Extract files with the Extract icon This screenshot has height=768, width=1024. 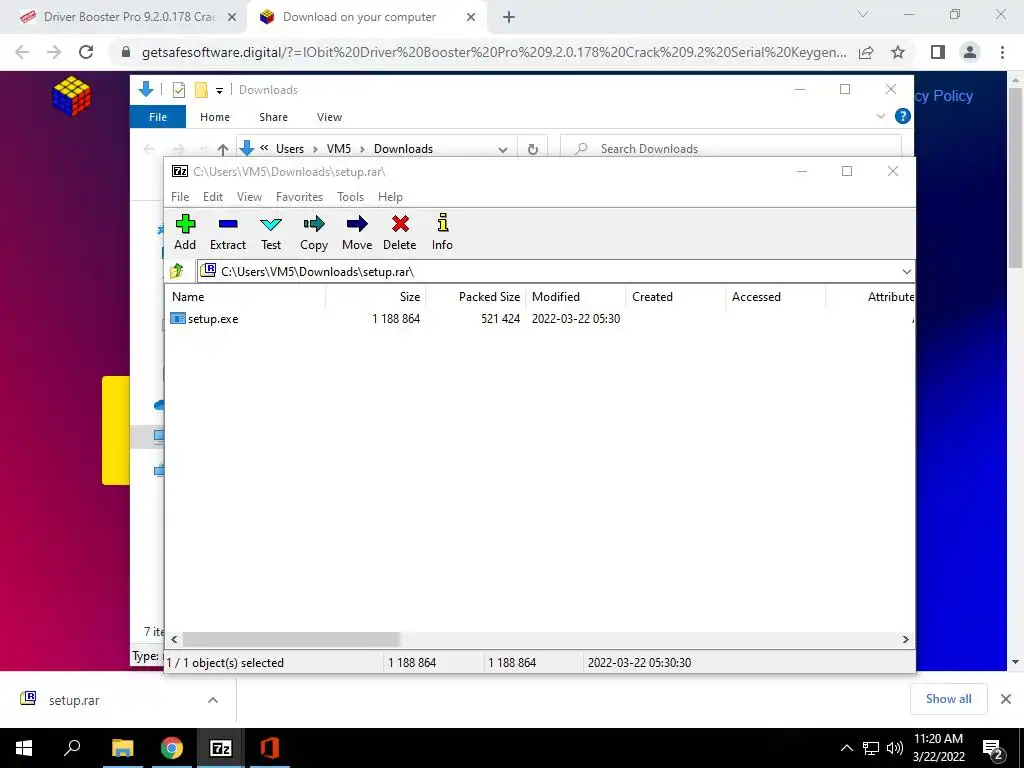227,233
